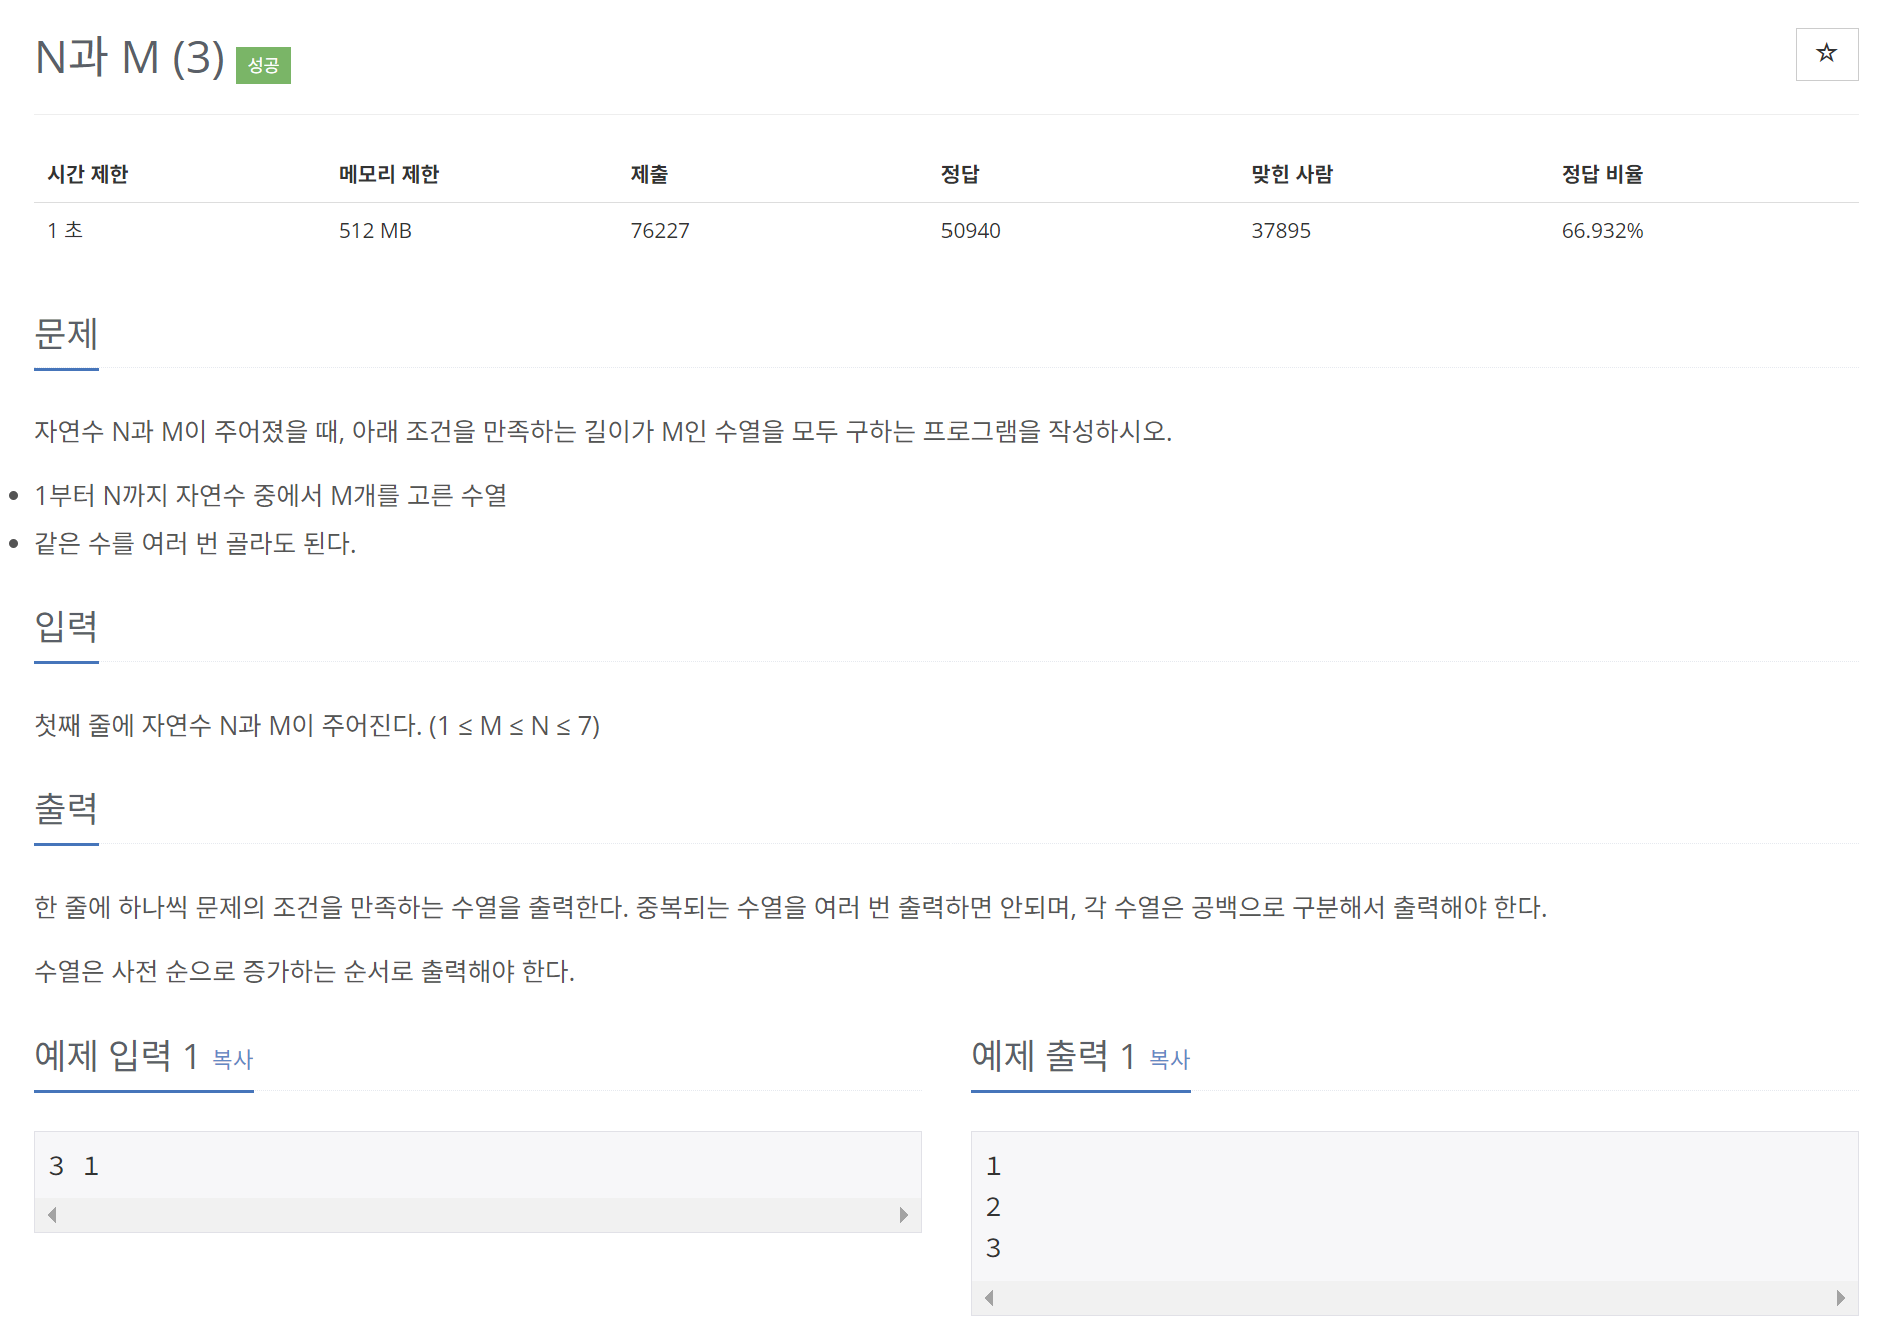Image resolution: width=1896 pixels, height=1342 pixels.
Task: Click the 시간 제한 column header
Action: coord(88,174)
